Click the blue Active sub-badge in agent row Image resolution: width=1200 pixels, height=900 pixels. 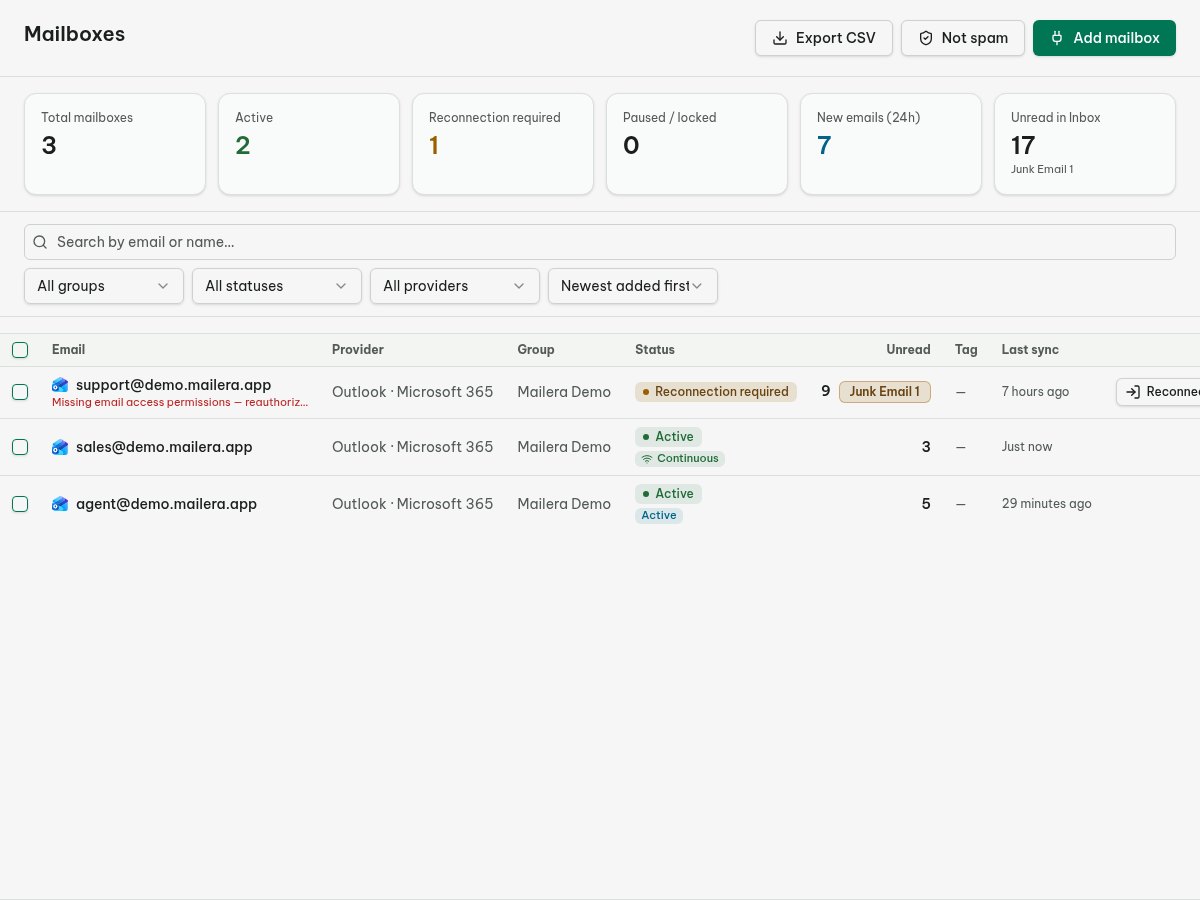(659, 516)
